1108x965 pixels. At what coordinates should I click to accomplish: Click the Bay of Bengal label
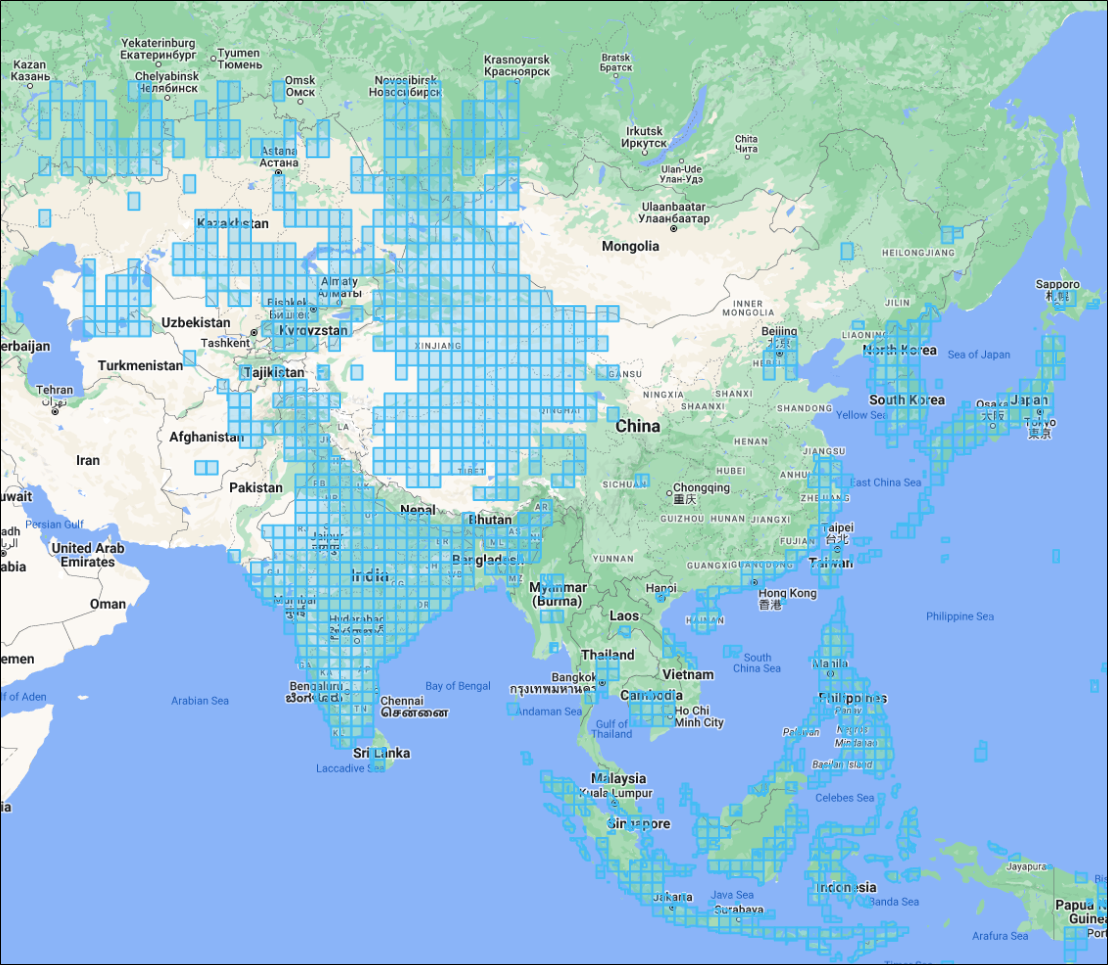click(458, 686)
